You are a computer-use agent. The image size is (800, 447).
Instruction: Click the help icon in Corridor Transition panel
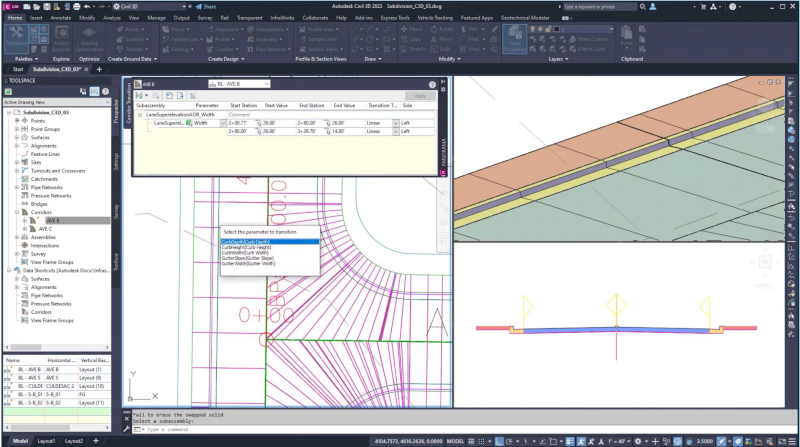(432, 84)
